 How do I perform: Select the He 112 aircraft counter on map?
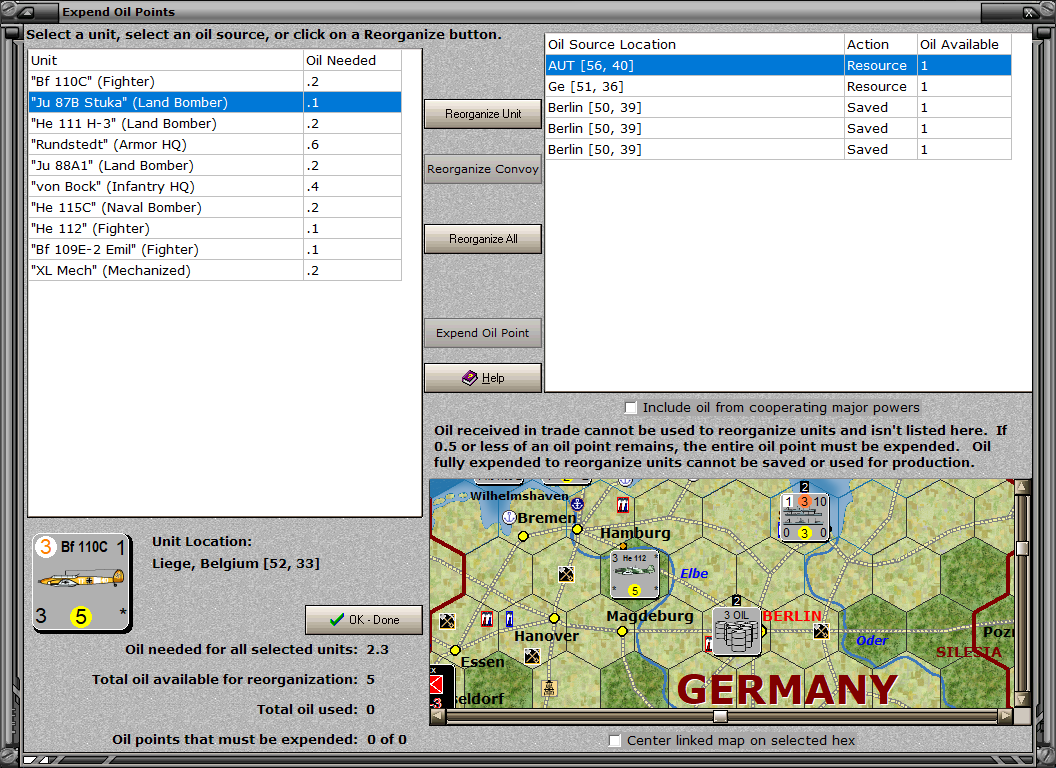click(x=634, y=575)
